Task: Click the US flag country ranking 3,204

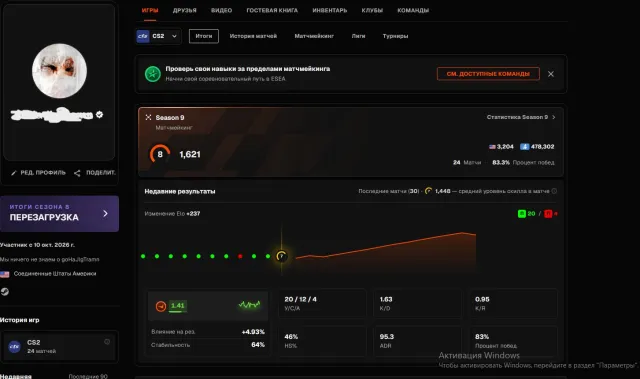Action: (x=501, y=146)
